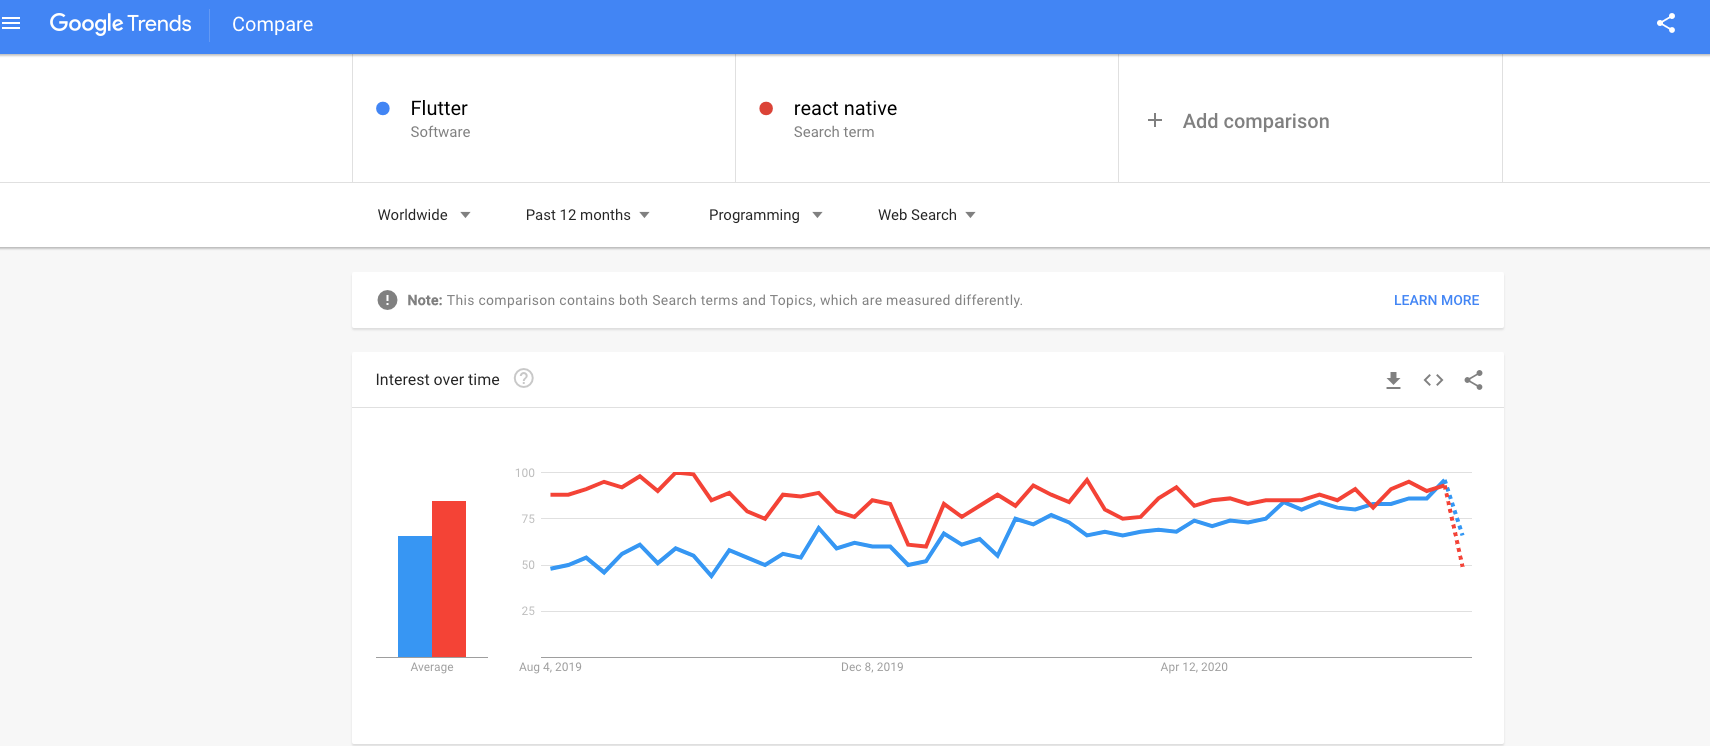The height and width of the screenshot is (746, 1710).
Task: Click the Apr 12, 2020 axis label
Action: point(1194,667)
